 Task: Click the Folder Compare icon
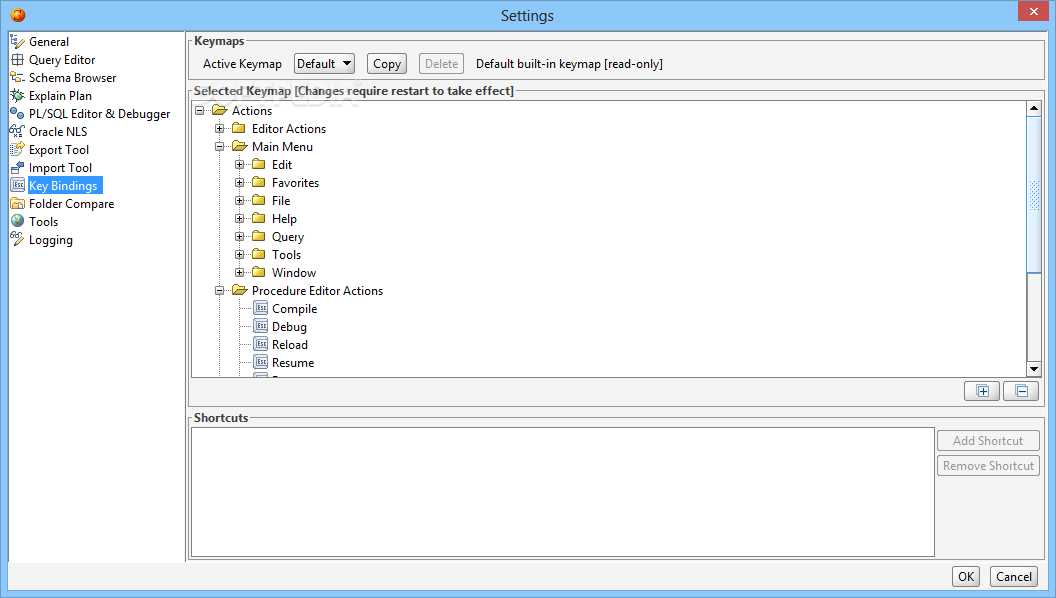point(18,203)
